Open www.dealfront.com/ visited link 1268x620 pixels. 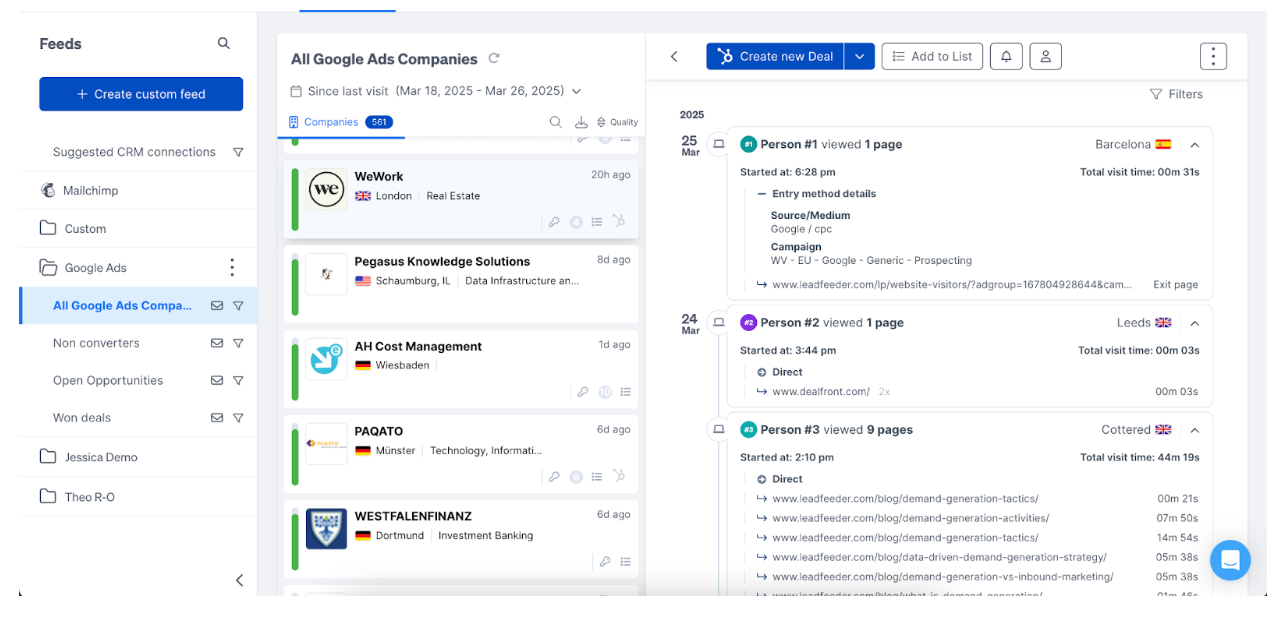pos(821,391)
